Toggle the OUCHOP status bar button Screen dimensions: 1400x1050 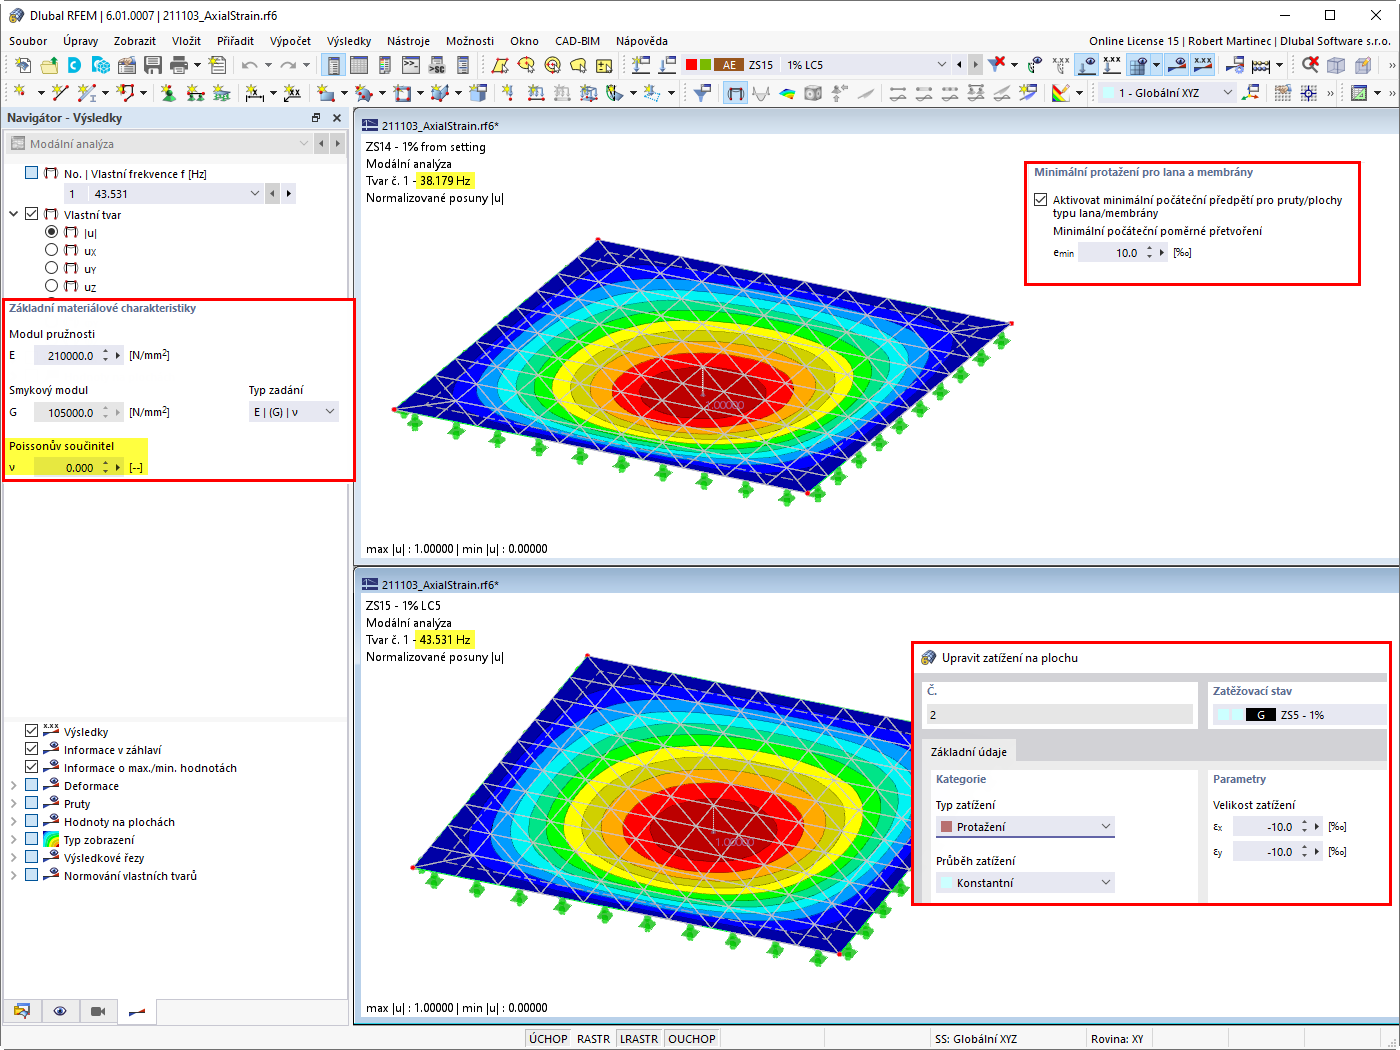tap(692, 1039)
